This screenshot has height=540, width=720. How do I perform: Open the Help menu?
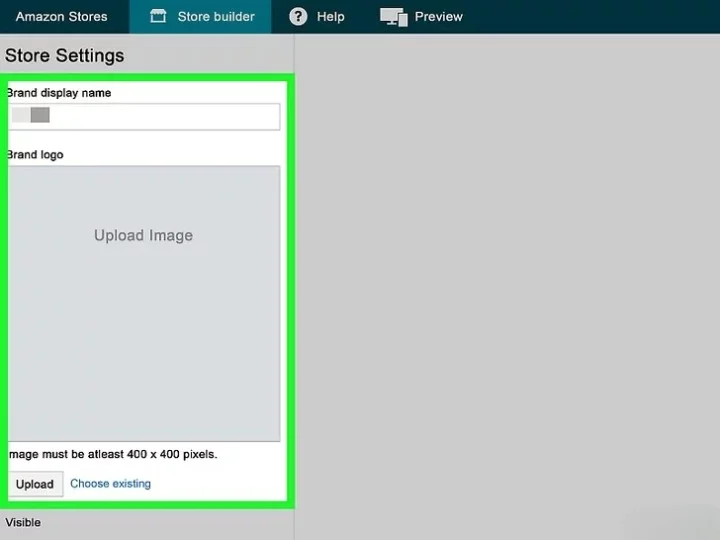click(x=317, y=17)
